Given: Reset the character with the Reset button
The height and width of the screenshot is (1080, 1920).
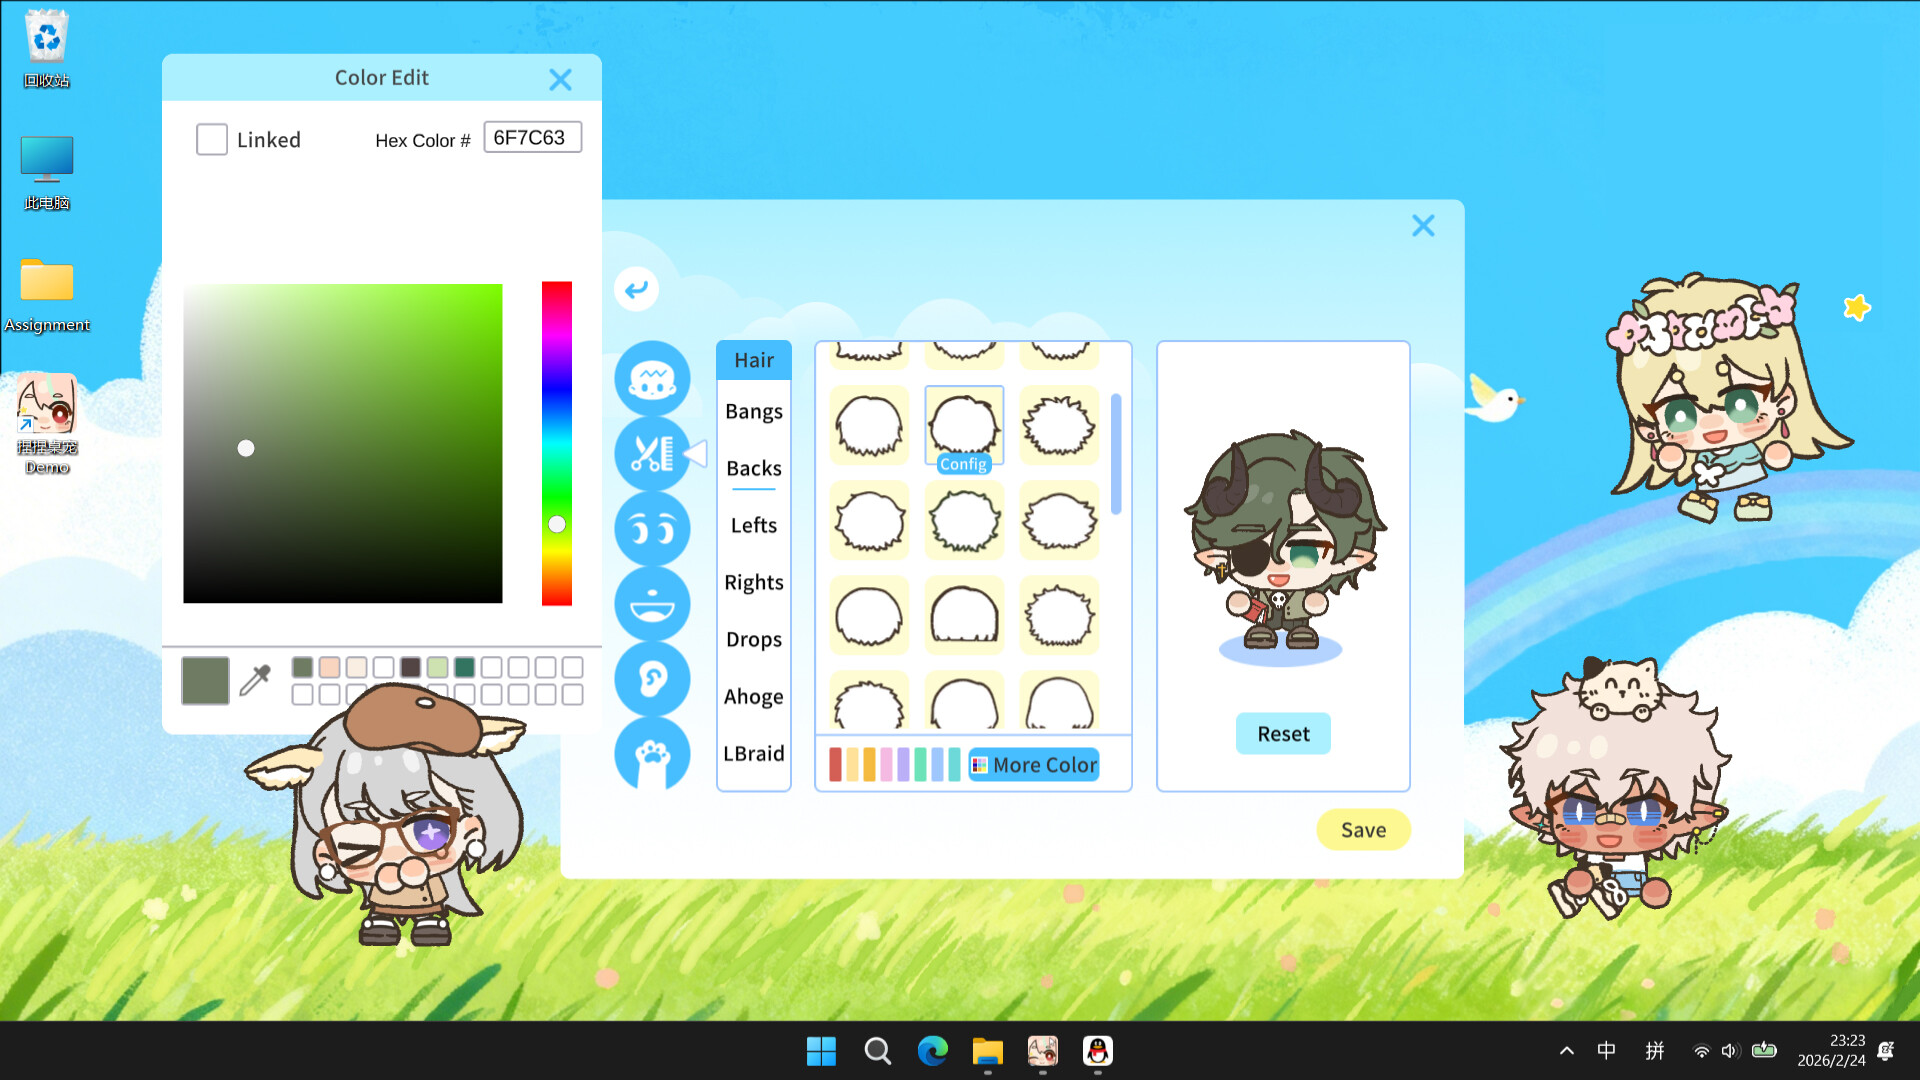Looking at the screenshot, I should (x=1283, y=733).
